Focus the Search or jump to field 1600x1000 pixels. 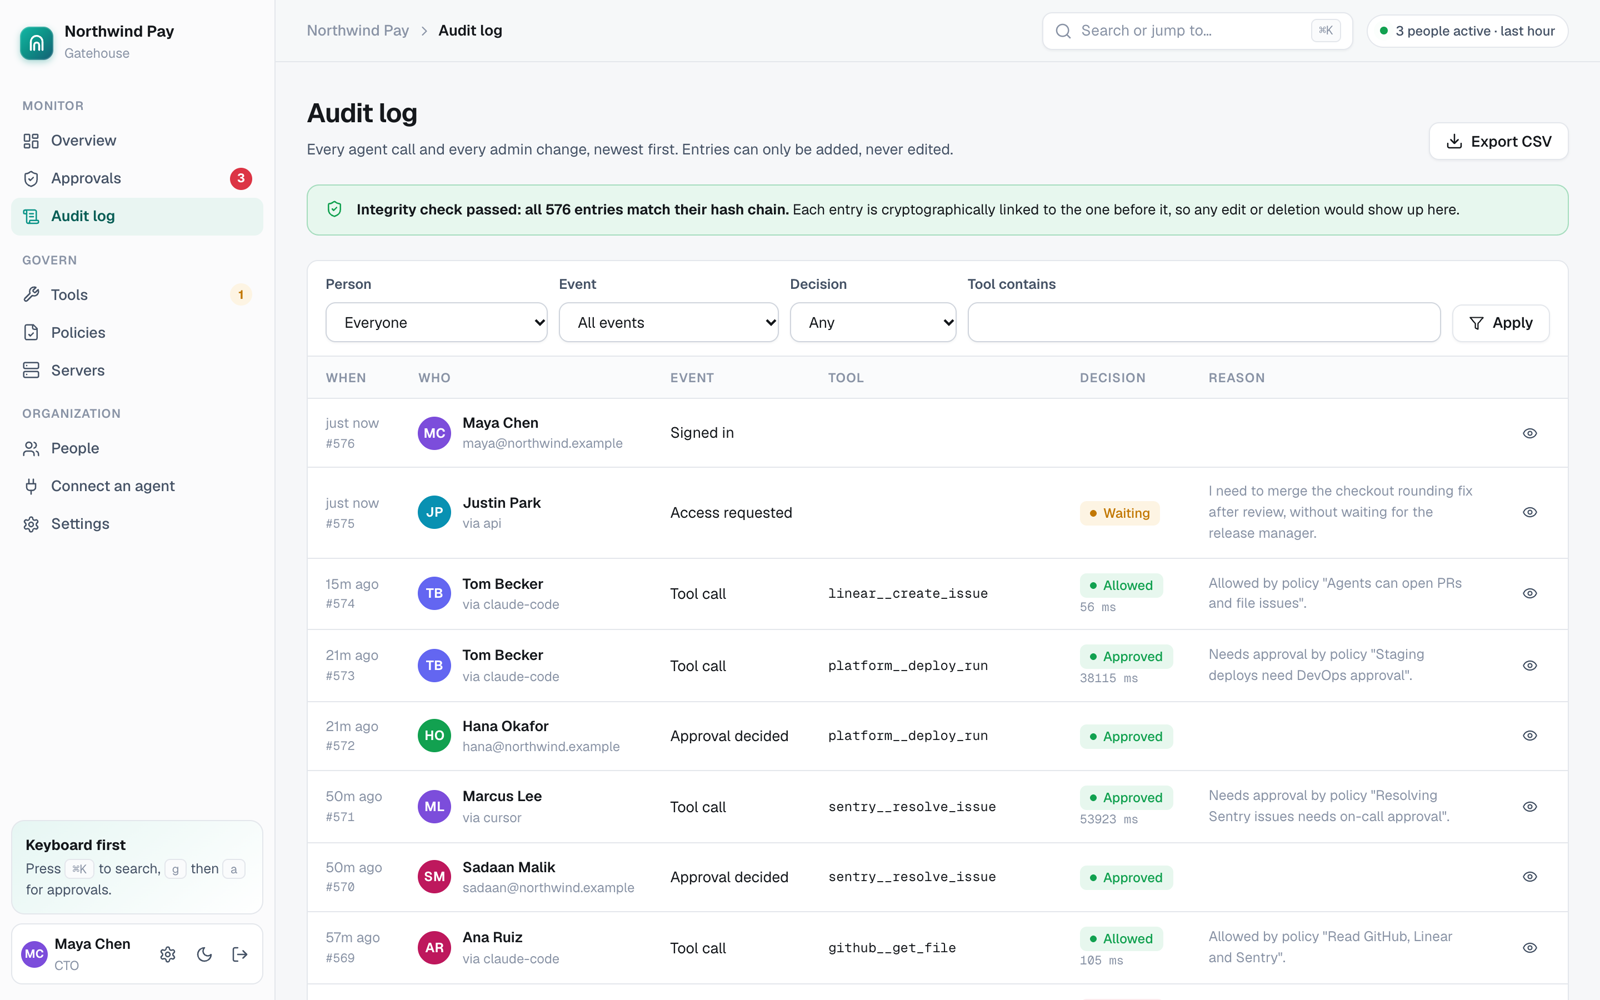click(1197, 31)
